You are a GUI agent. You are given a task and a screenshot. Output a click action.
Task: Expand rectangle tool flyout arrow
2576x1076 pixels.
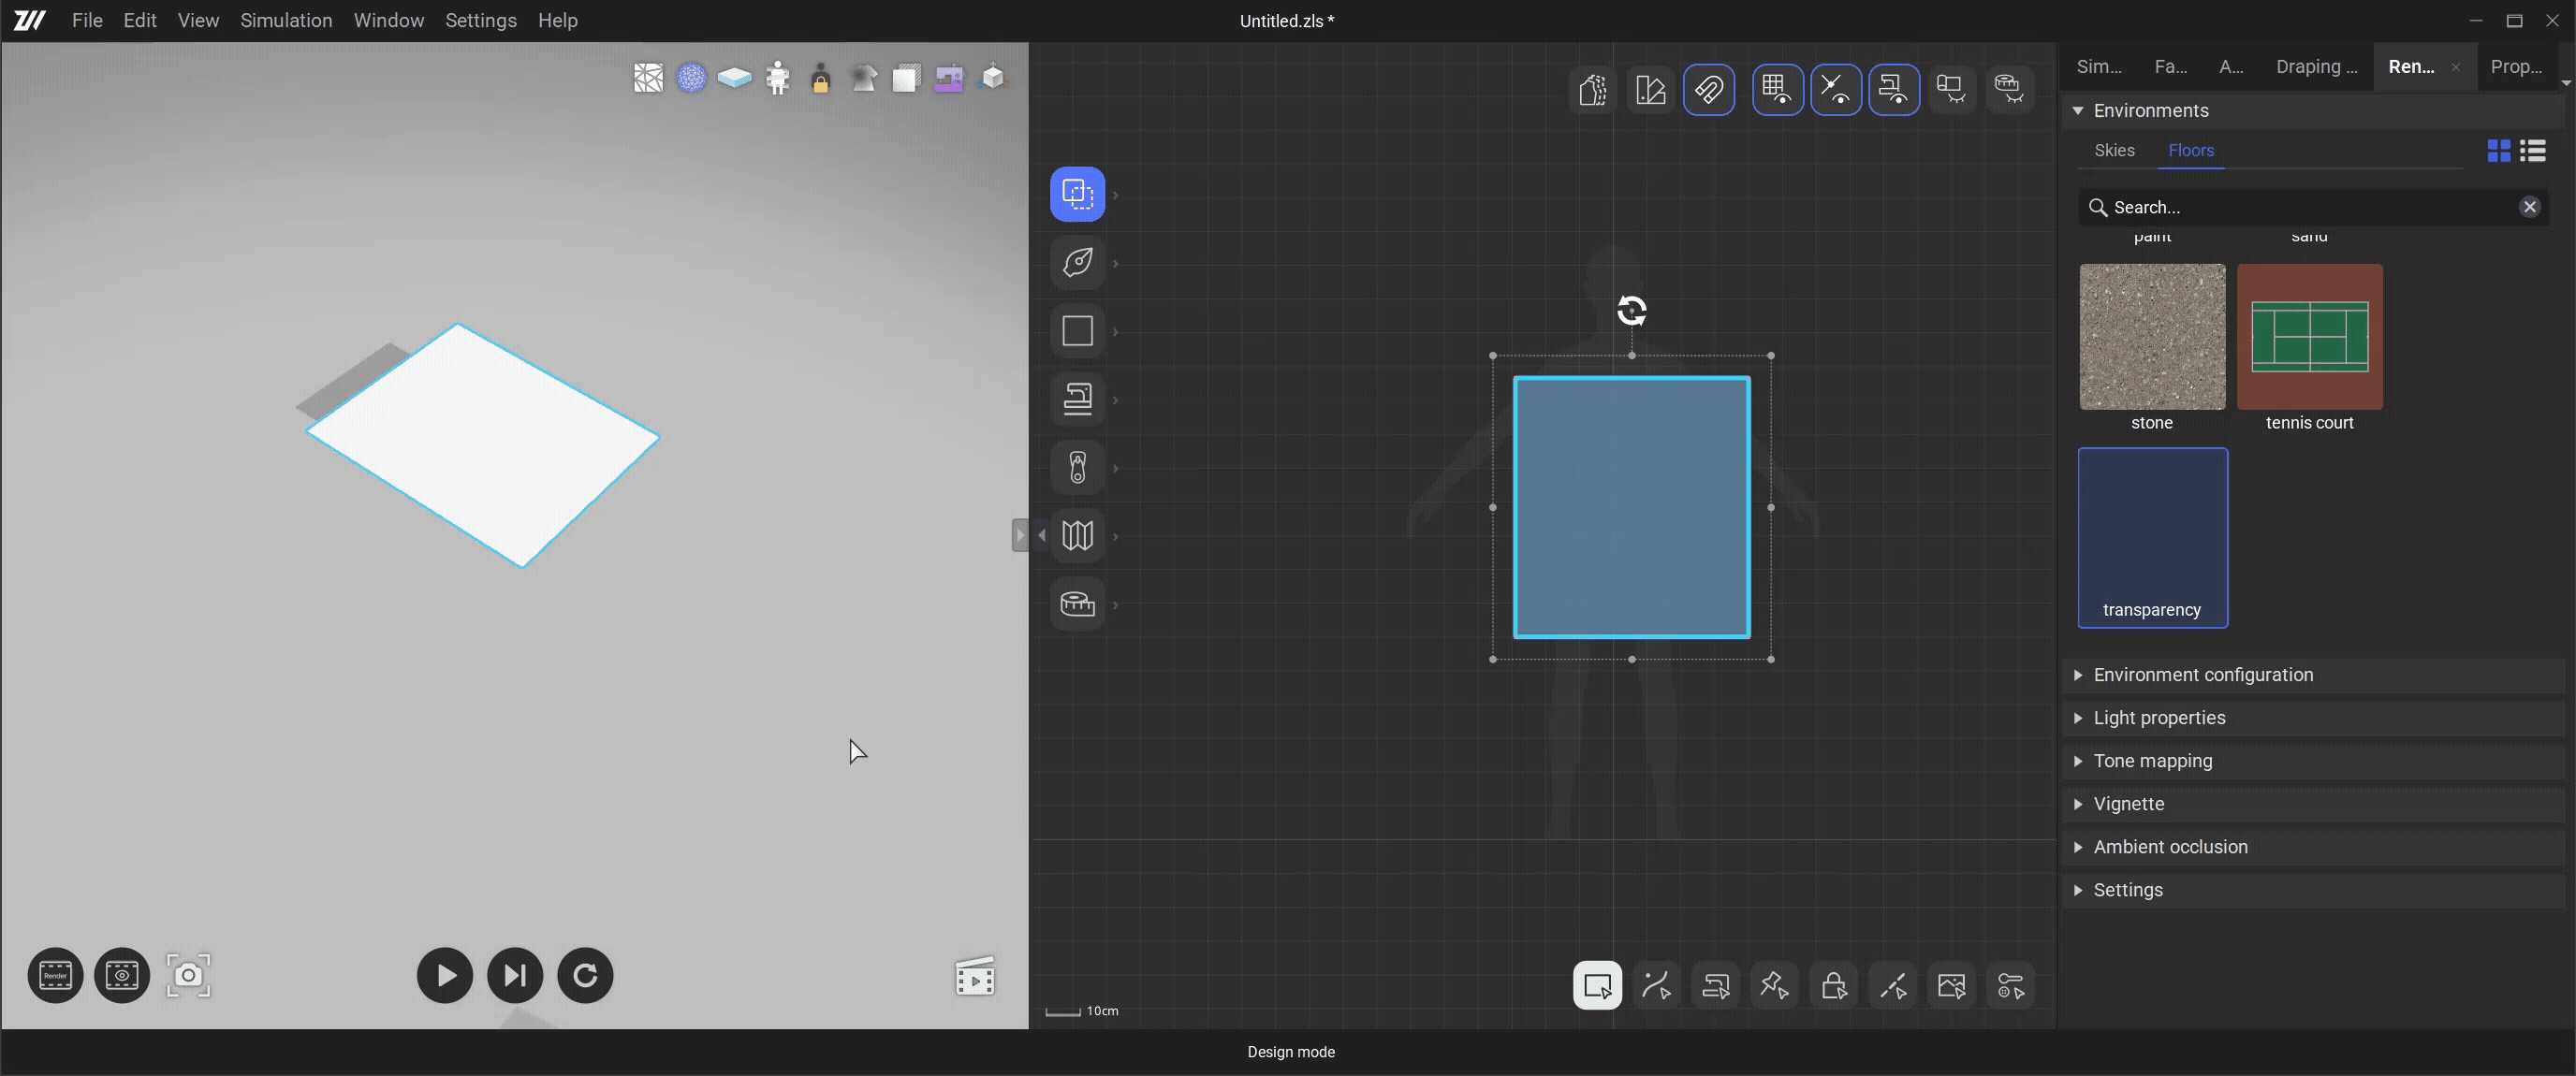(1116, 331)
